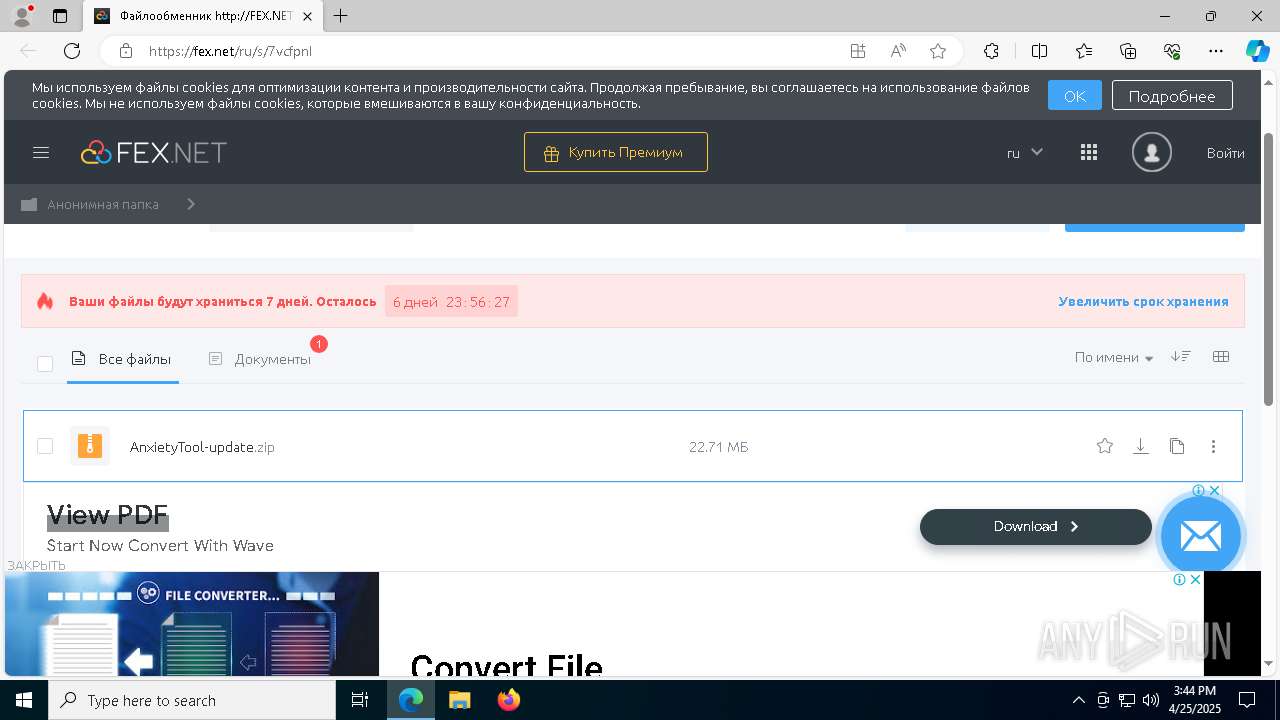
Task: Click 'Подробнее' cookie details button
Action: pyautogui.click(x=1172, y=96)
